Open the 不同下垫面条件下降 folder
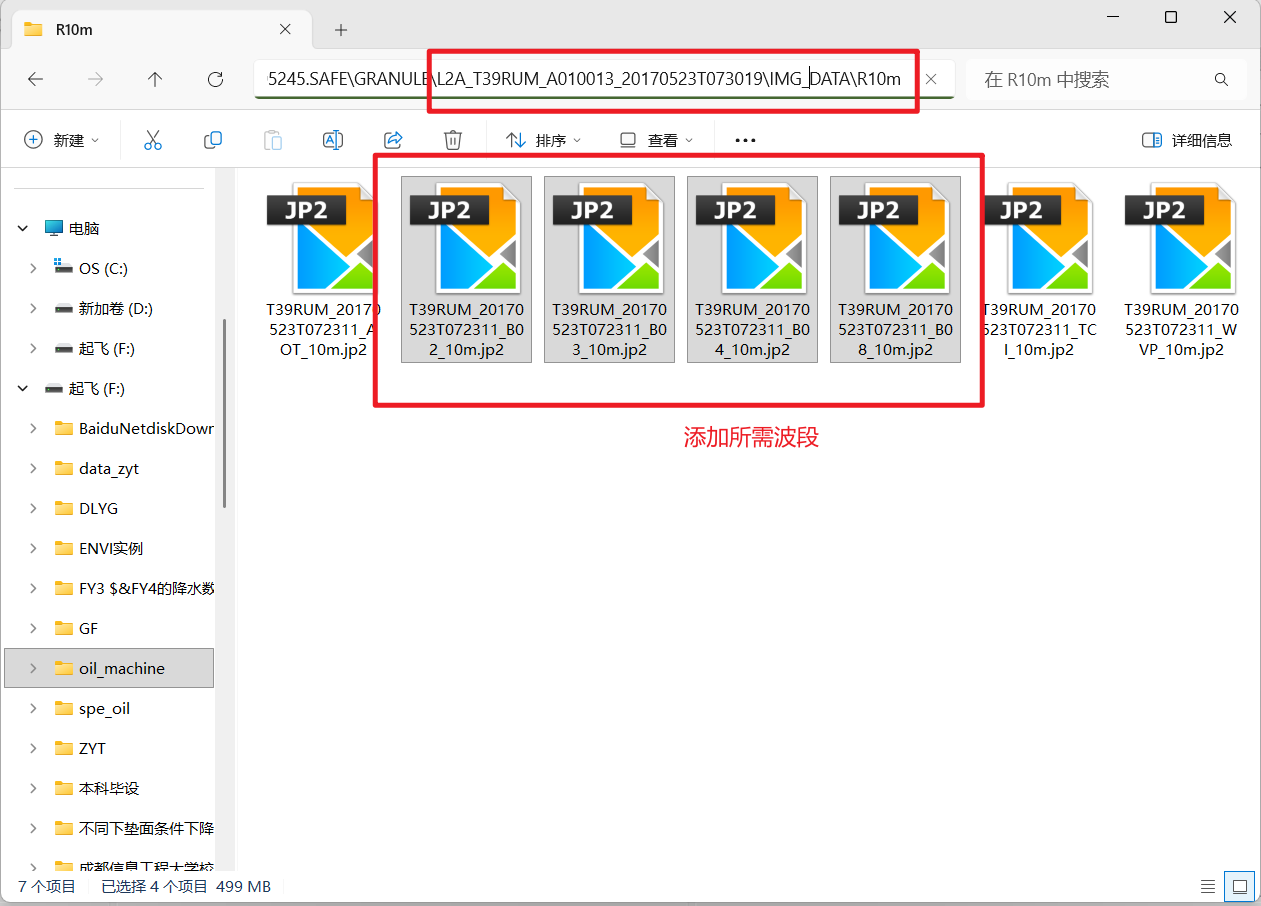Viewport: 1261px width, 906px height. pyautogui.click(x=146, y=828)
